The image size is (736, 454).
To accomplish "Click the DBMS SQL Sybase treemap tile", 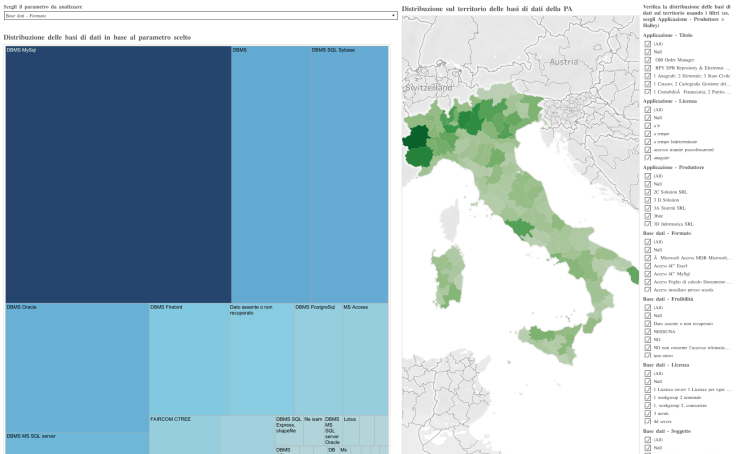I will point(349,174).
